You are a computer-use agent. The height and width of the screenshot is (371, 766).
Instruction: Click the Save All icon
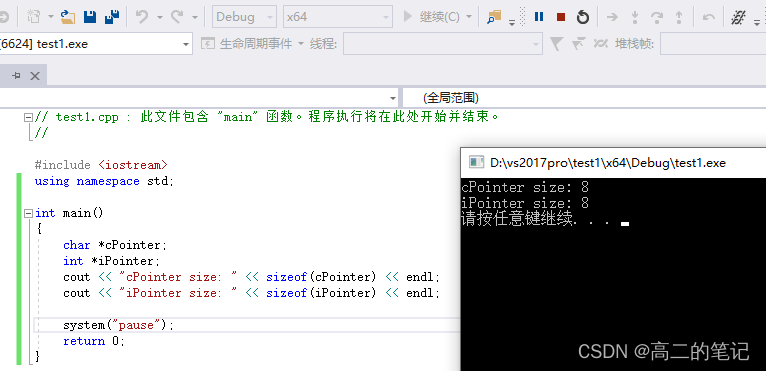(x=112, y=17)
